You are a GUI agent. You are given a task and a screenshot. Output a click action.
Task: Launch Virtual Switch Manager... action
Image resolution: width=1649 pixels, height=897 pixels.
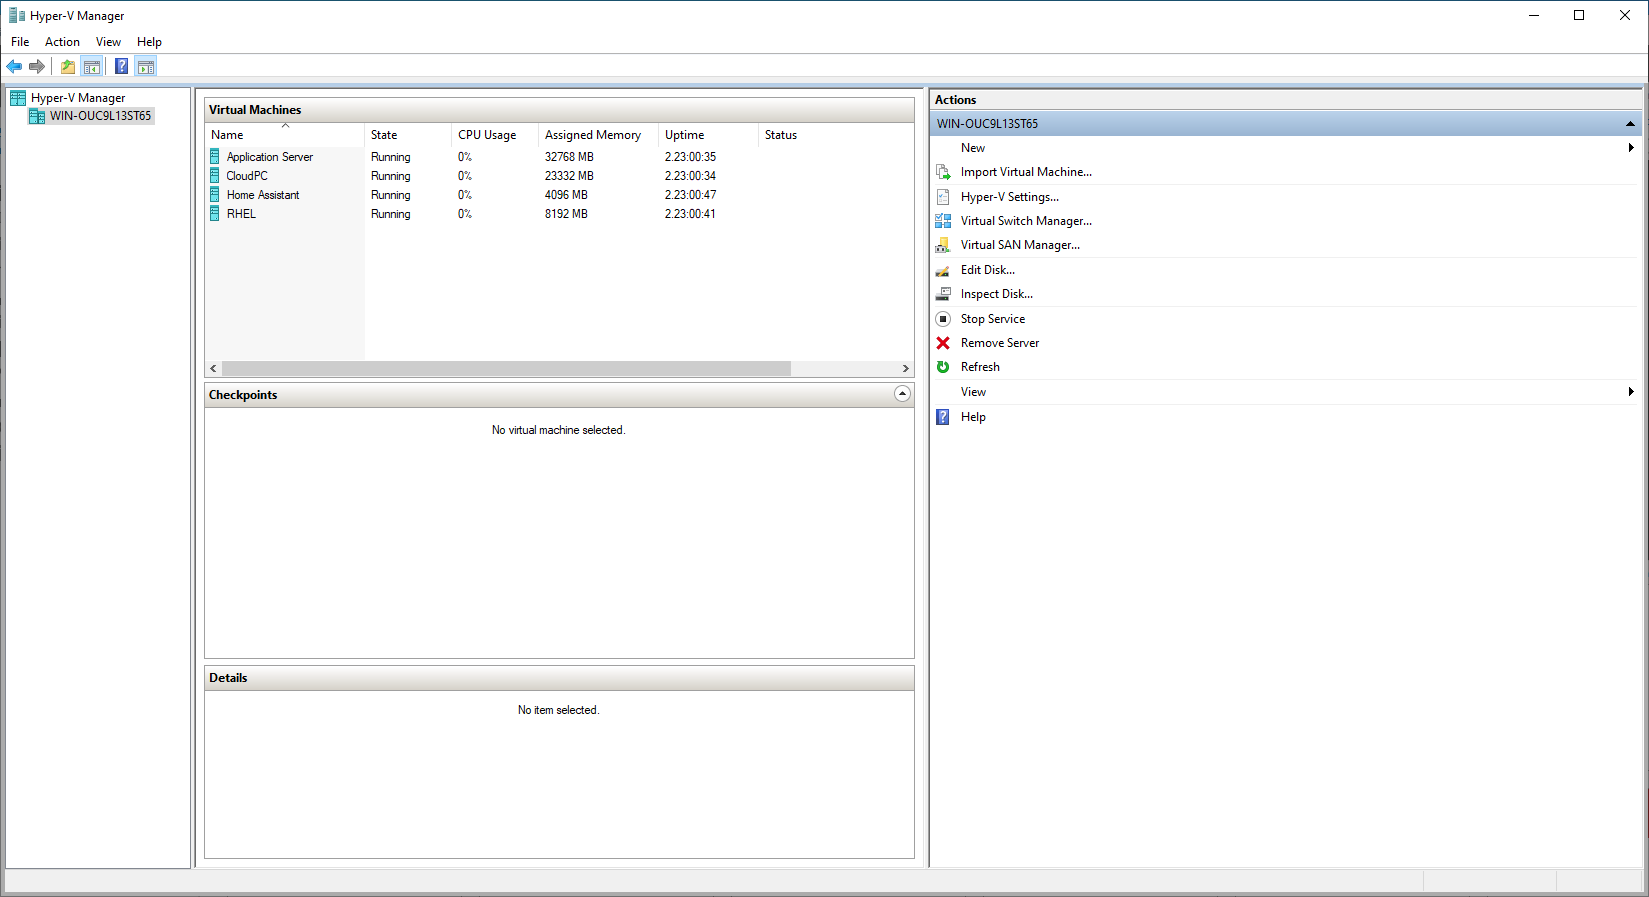[x=1026, y=221]
